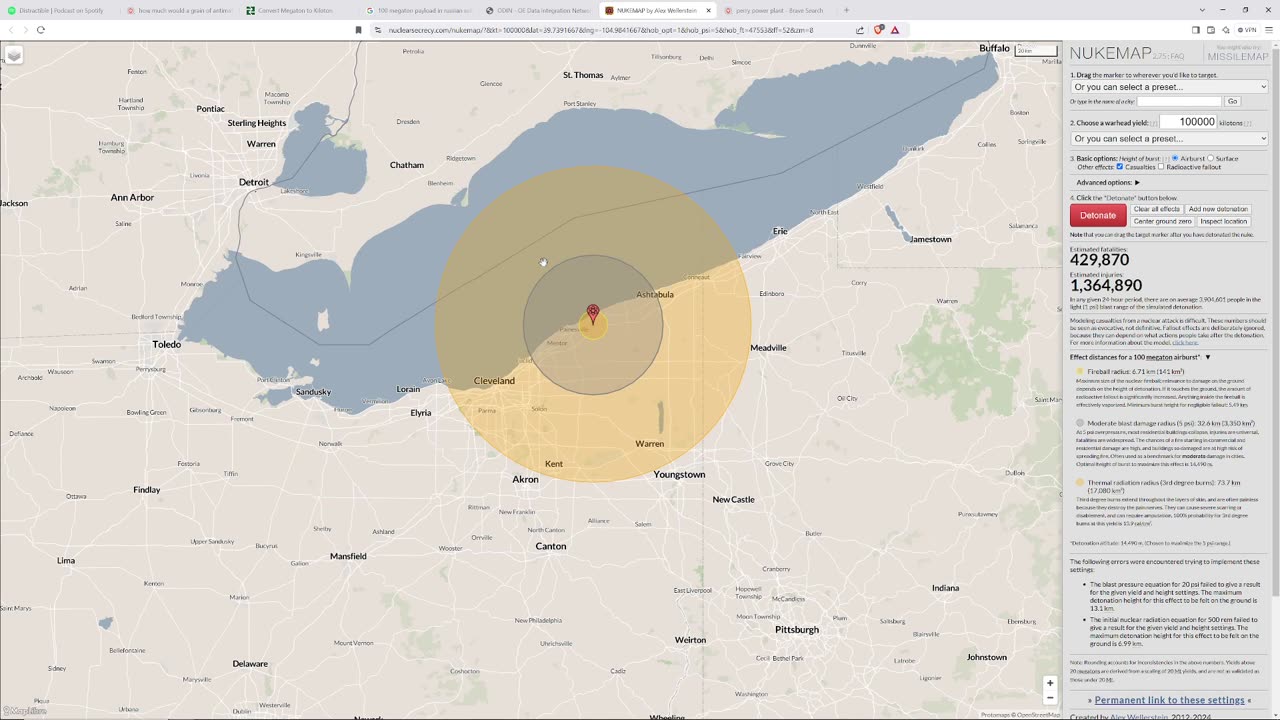Click the Inspect location button
Screen dimensions: 1280x720
[x=1224, y=221]
